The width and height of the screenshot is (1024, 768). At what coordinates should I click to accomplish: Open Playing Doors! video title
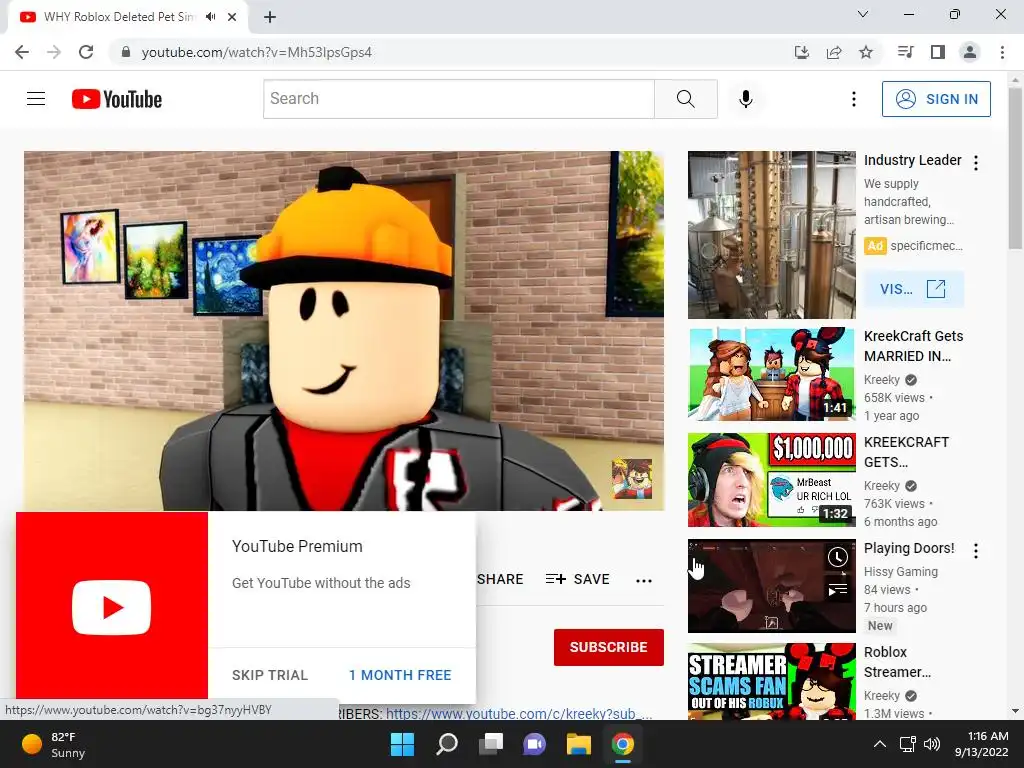point(909,549)
